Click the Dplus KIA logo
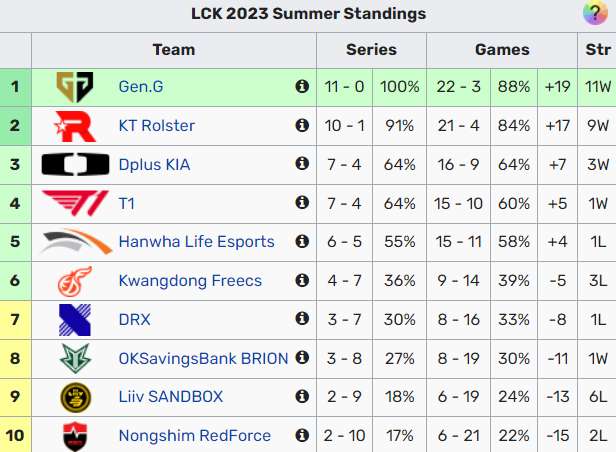The image size is (616, 452). pos(75,165)
